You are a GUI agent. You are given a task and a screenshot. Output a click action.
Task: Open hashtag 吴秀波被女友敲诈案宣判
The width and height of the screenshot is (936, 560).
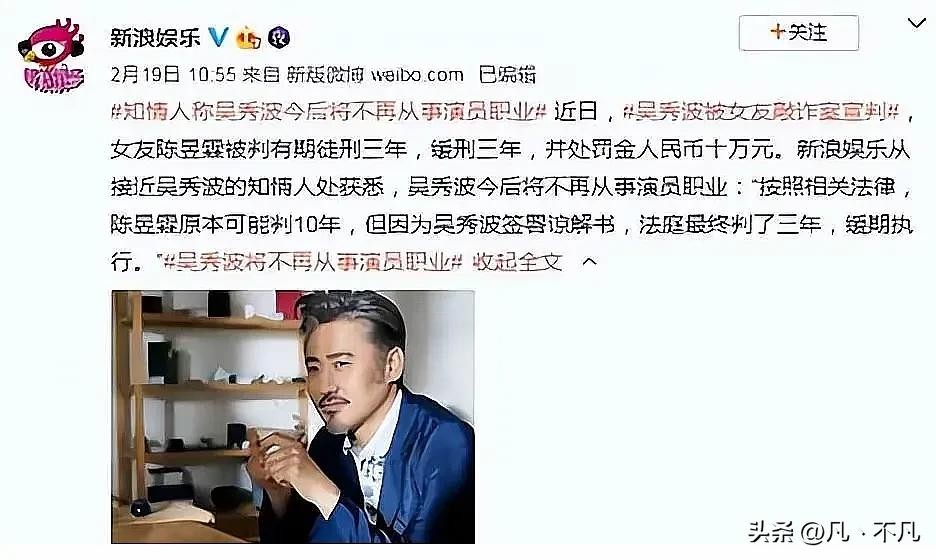[761, 112]
